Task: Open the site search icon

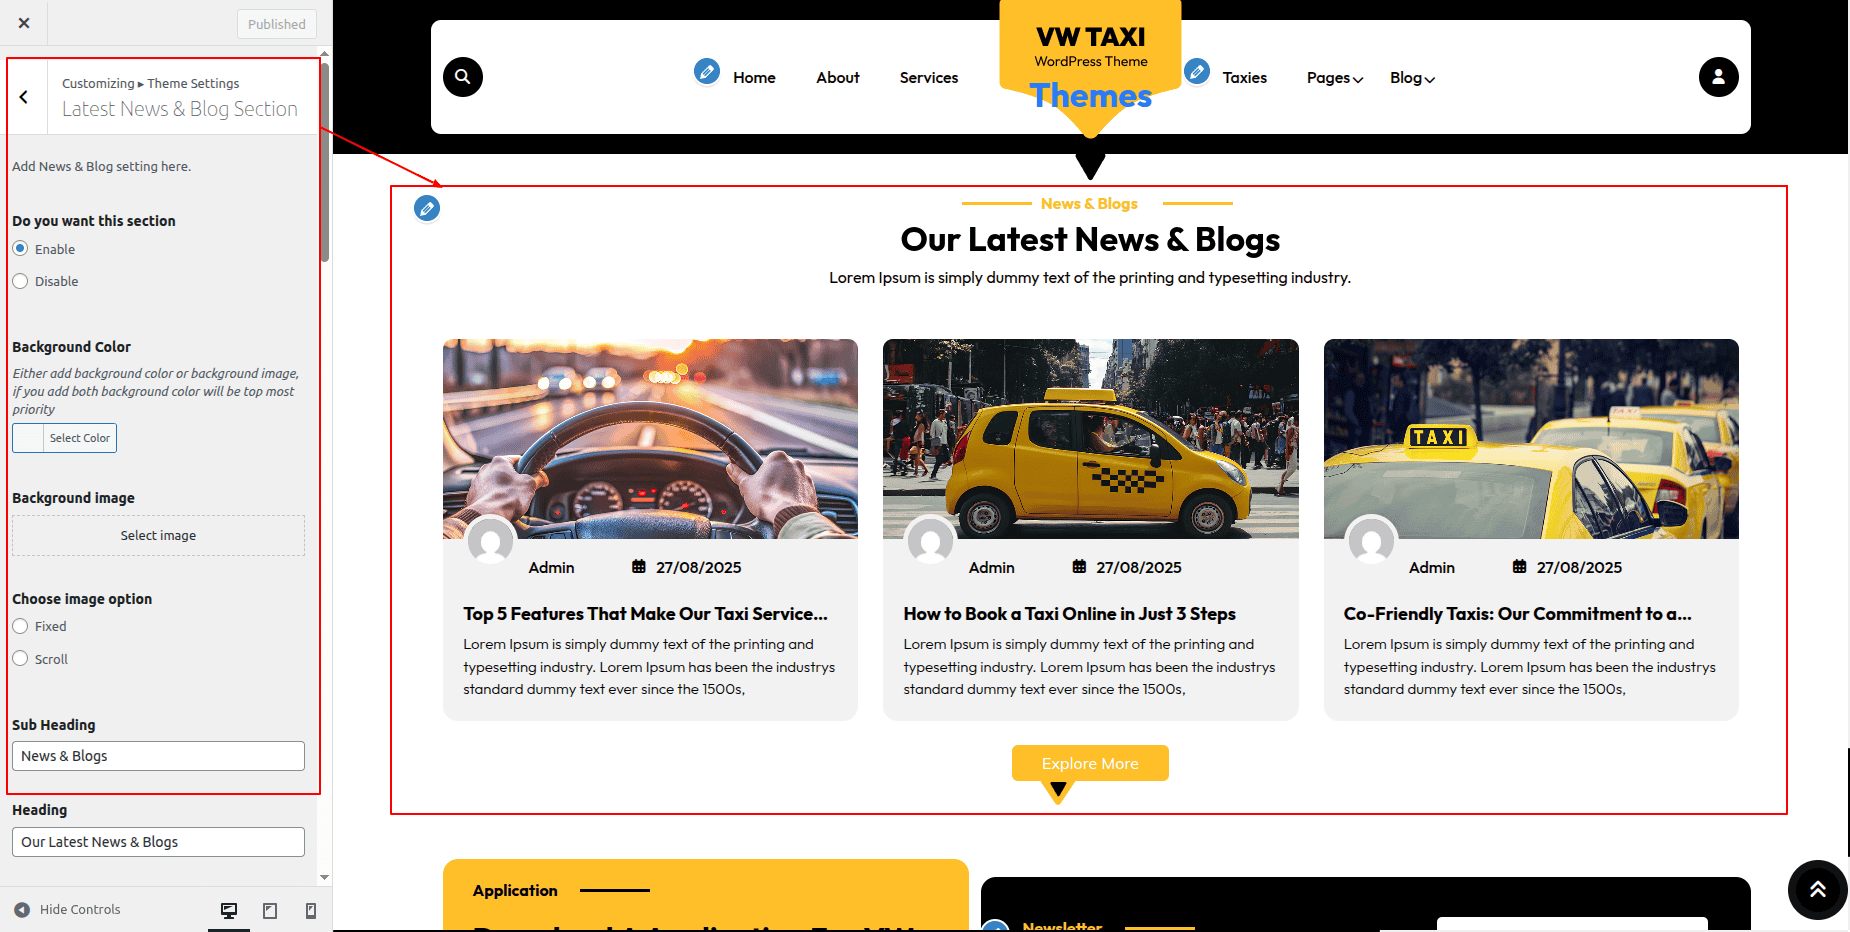Action: [463, 77]
